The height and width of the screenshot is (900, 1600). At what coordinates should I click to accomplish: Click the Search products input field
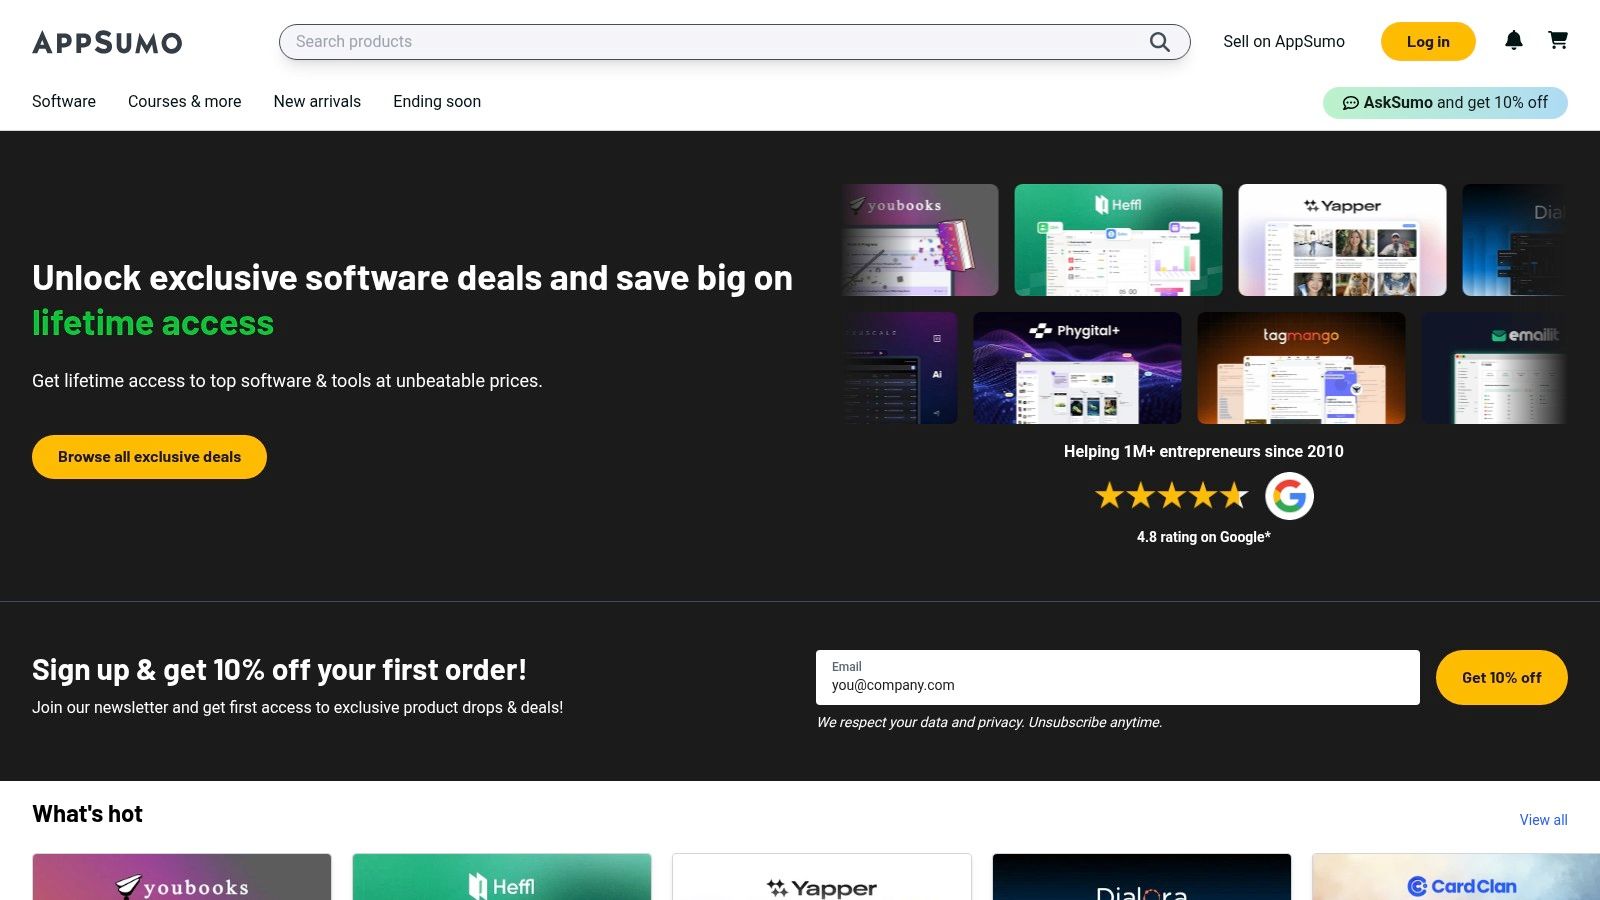coord(700,42)
